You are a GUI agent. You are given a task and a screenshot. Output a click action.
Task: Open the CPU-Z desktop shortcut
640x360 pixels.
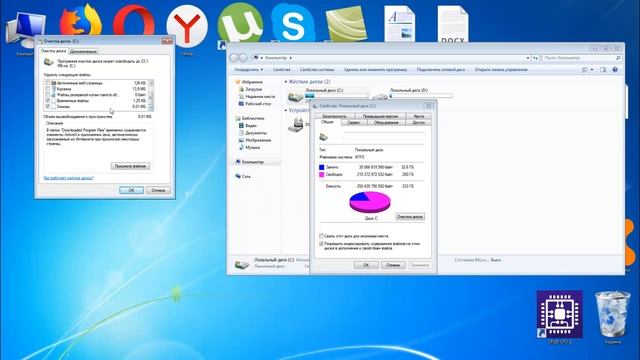(x=559, y=314)
